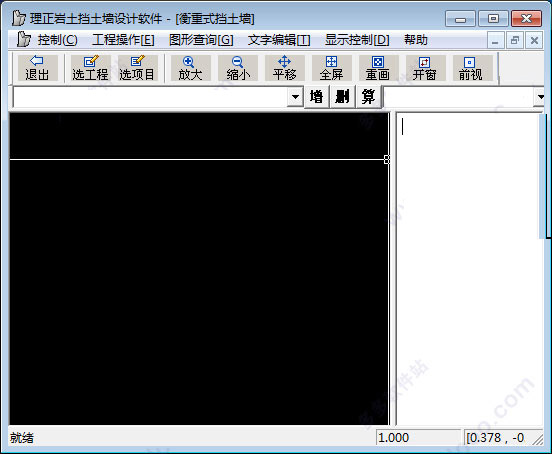The height and width of the screenshot is (454, 552).
Task: Expand the left combo box dropdown arrow
Action: click(x=295, y=96)
